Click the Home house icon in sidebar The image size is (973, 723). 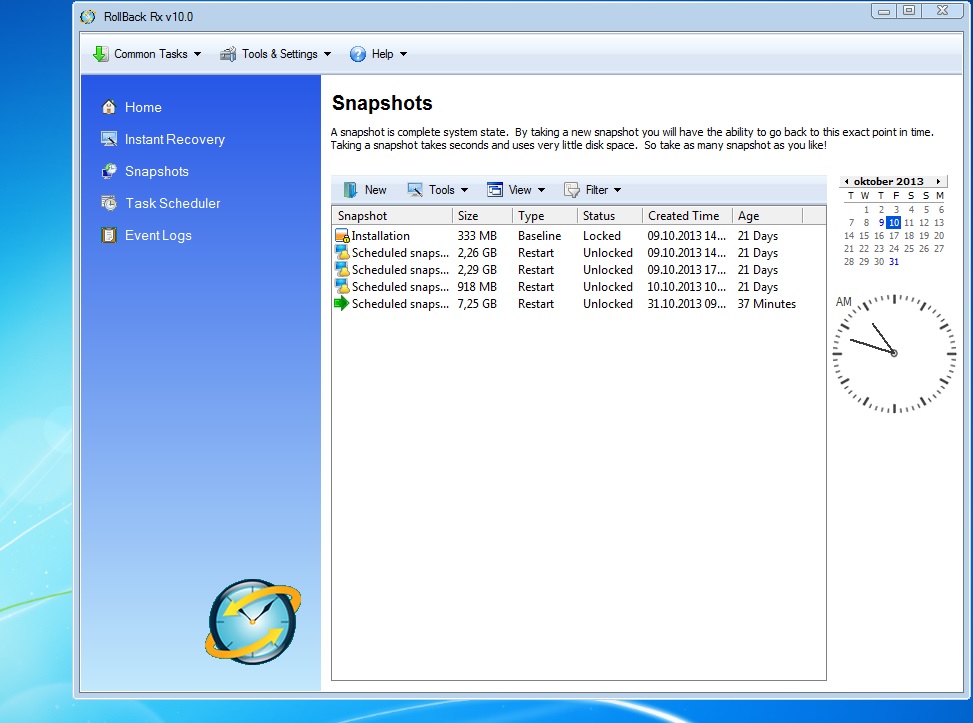point(109,107)
